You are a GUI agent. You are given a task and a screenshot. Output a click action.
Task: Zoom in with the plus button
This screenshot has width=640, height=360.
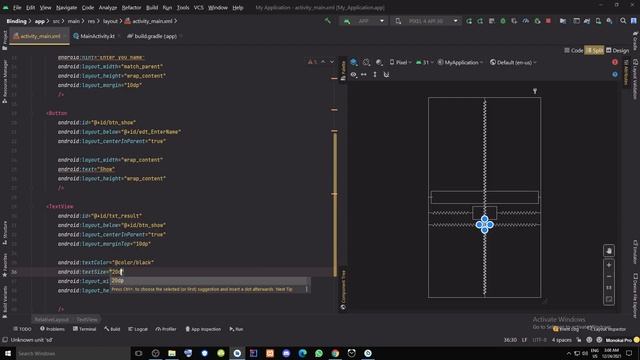(x=609, y=265)
